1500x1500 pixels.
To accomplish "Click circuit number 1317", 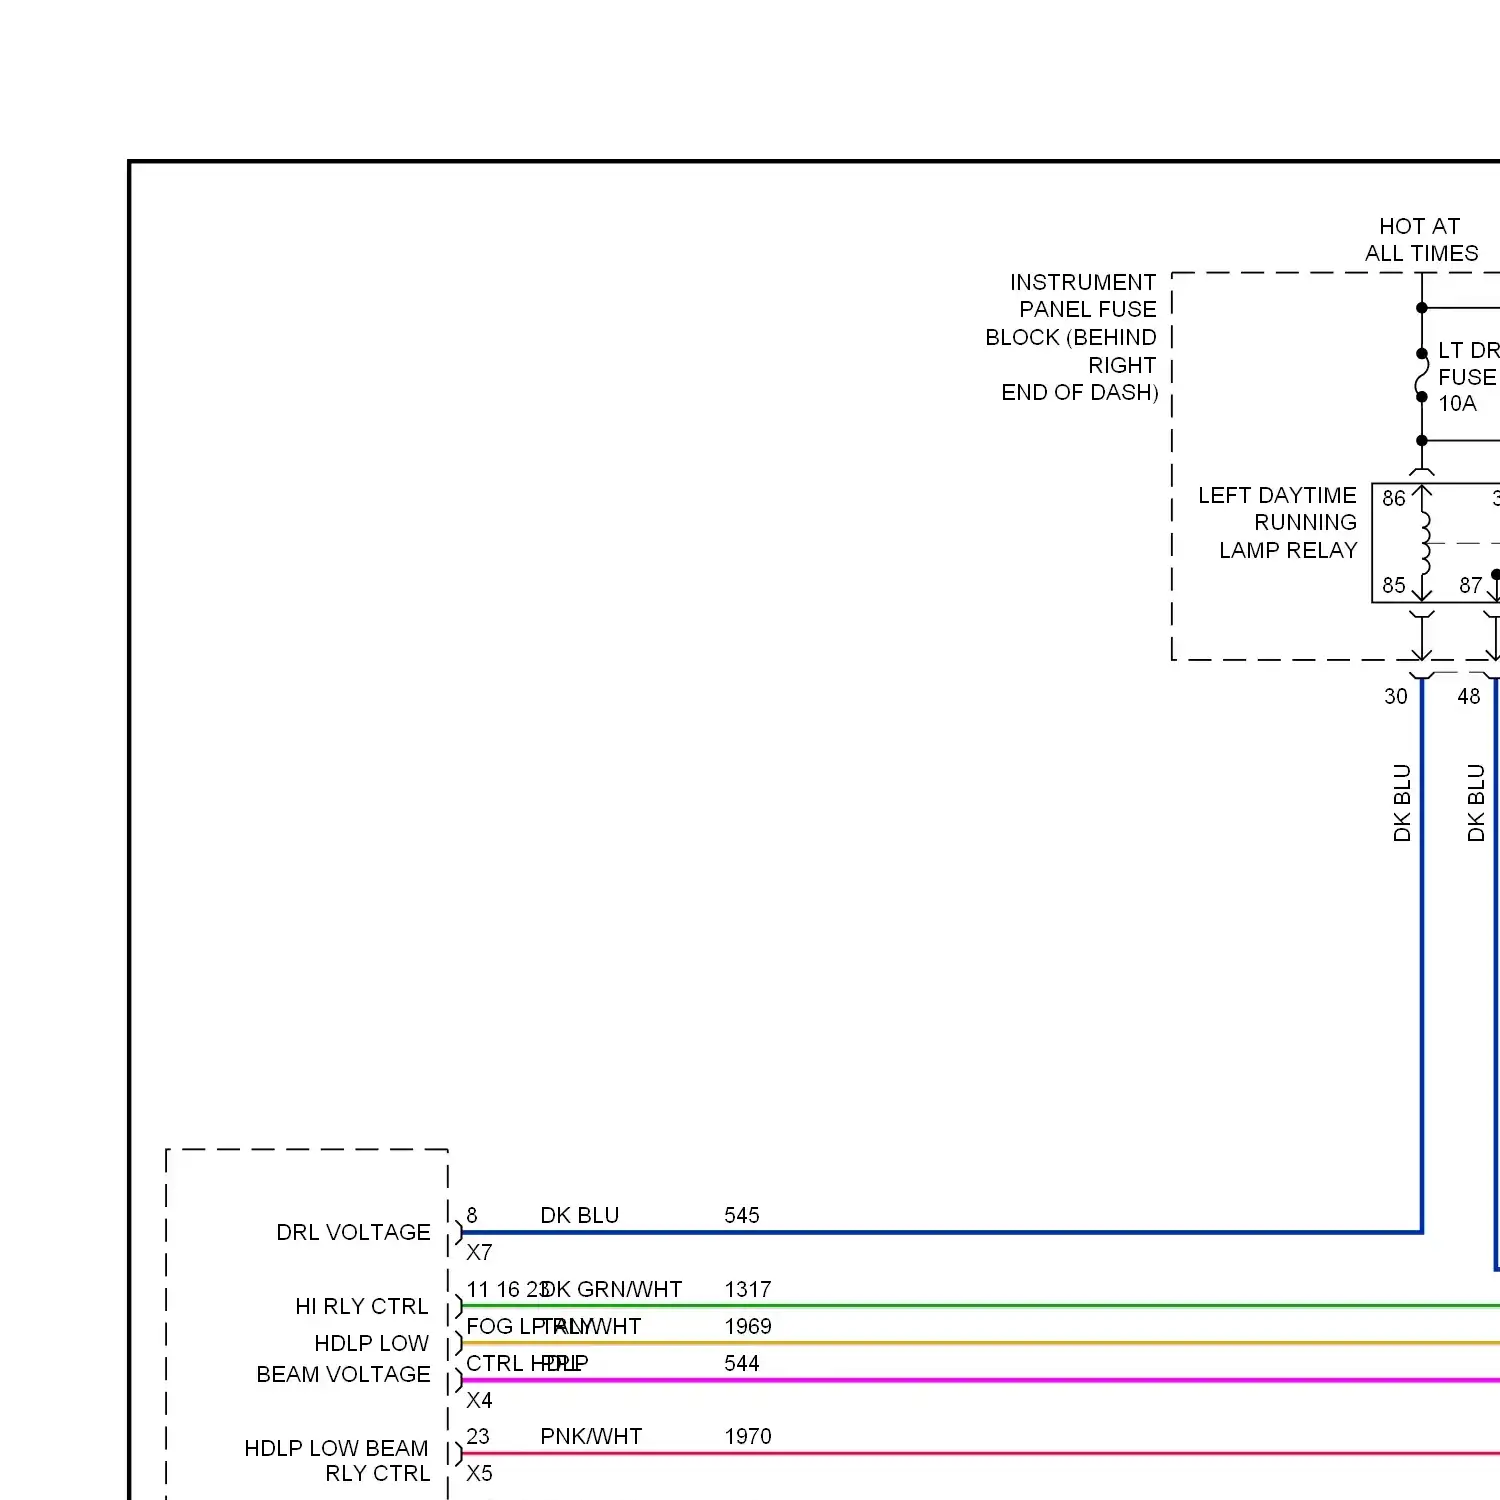I will coord(748,1289).
